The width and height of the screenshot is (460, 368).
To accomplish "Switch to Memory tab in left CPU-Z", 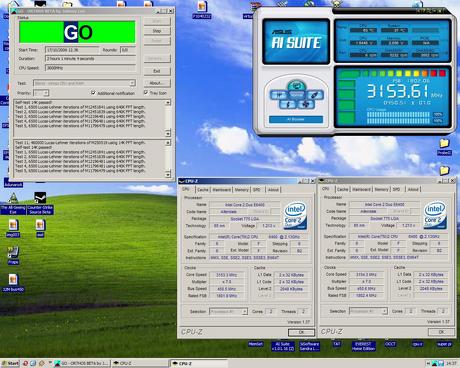I will click(x=241, y=190).
